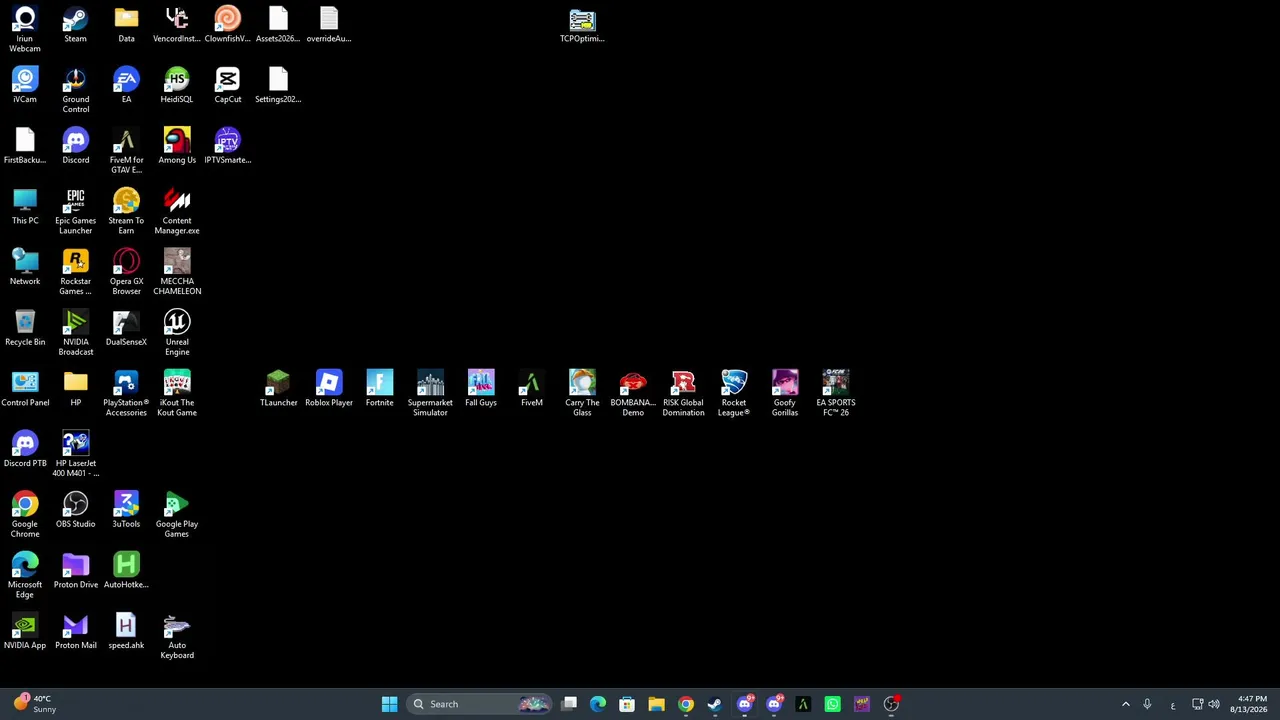Select the TLauncher desktop icon
The height and width of the screenshot is (720, 1280).
(278, 390)
